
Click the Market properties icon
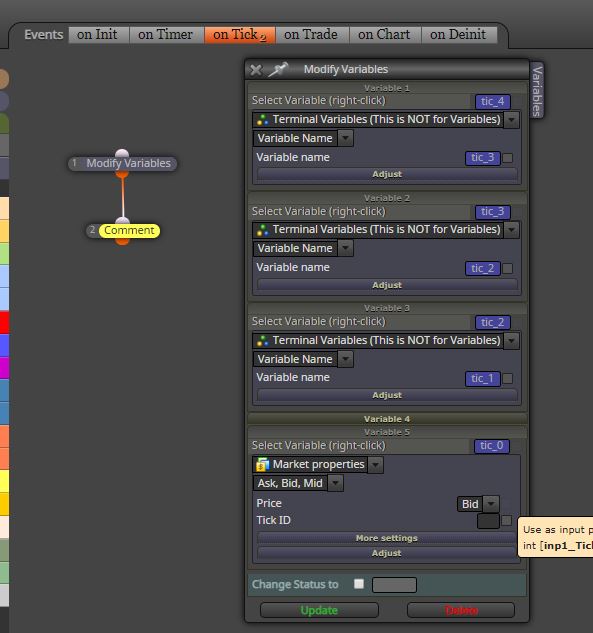[262, 465]
